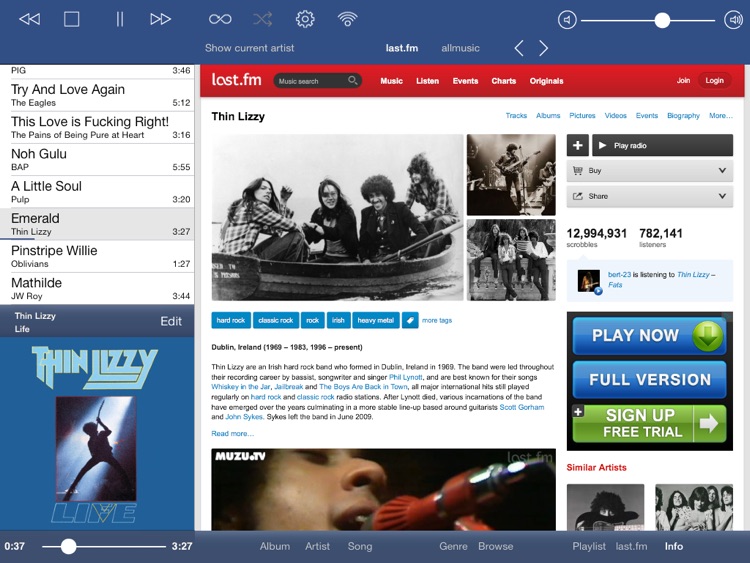750x563 pixels.
Task: Toggle repeat with the infinity icon
Action: tap(220, 19)
